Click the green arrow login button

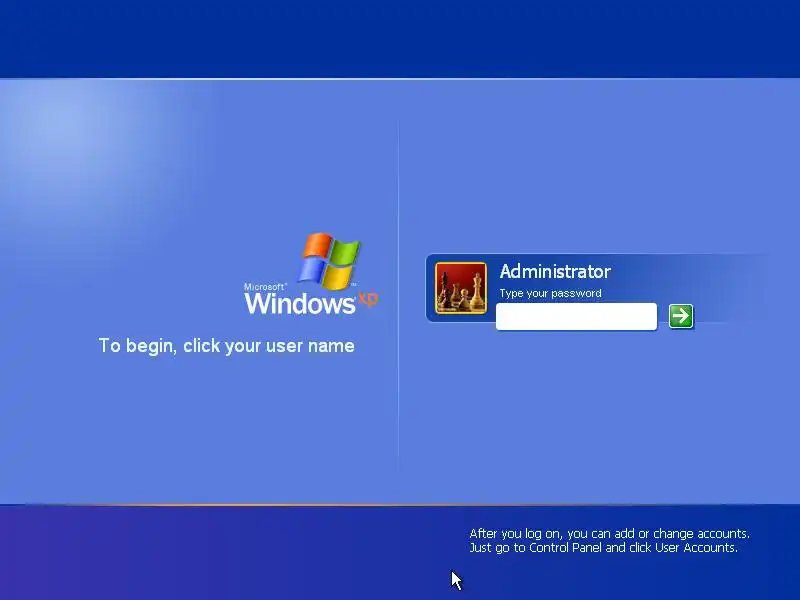click(x=681, y=316)
